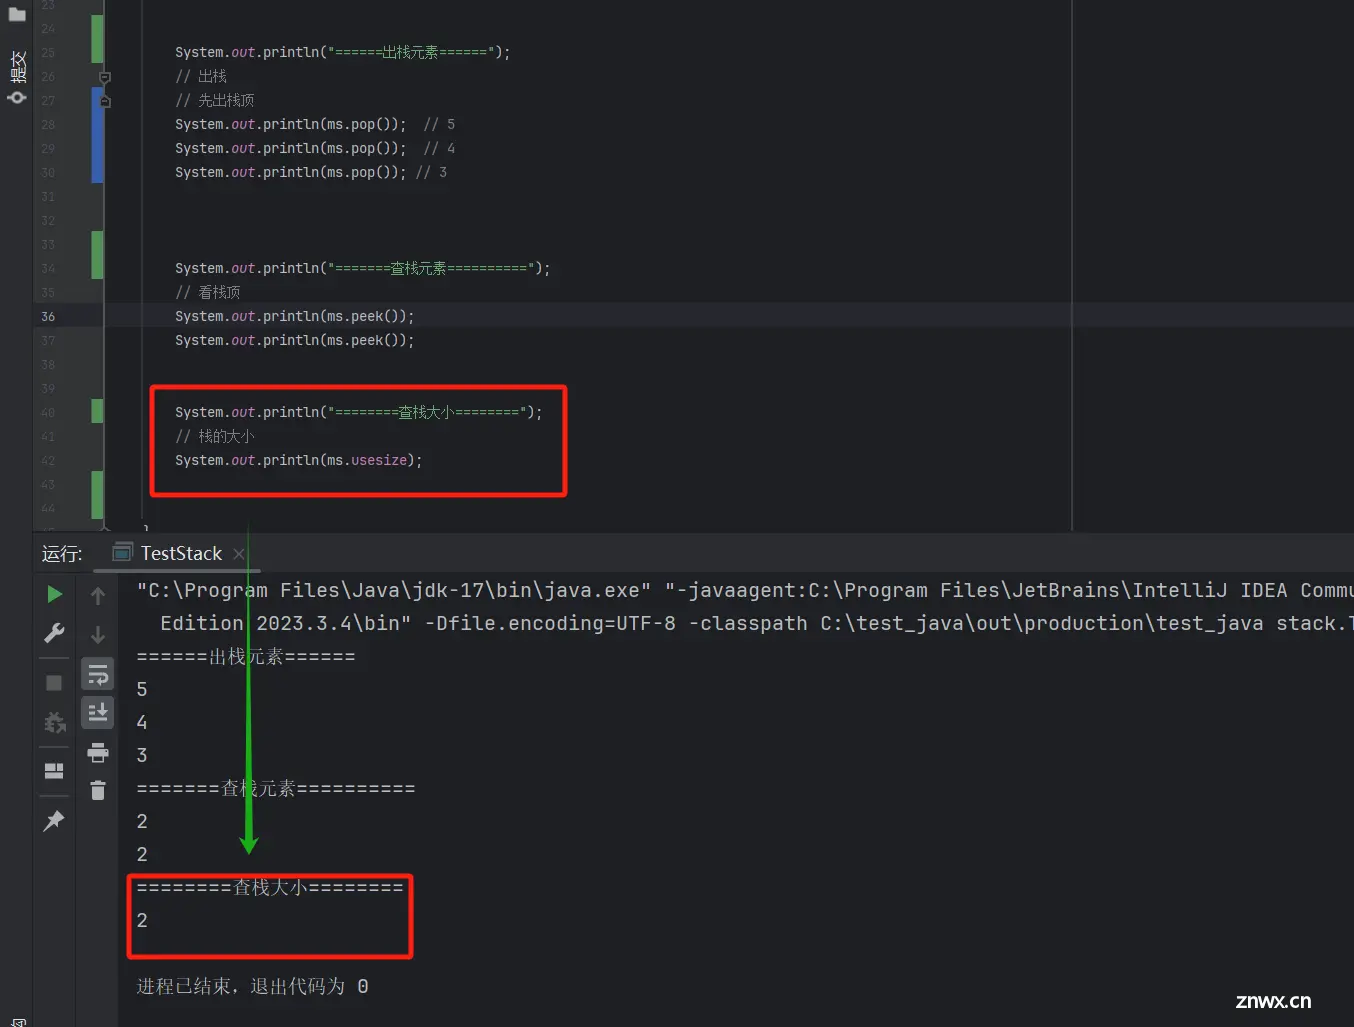Viewport: 1354px width, 1027px height.
Task: Click the println line with ======出栈元素======
Action: click(342, 52)
